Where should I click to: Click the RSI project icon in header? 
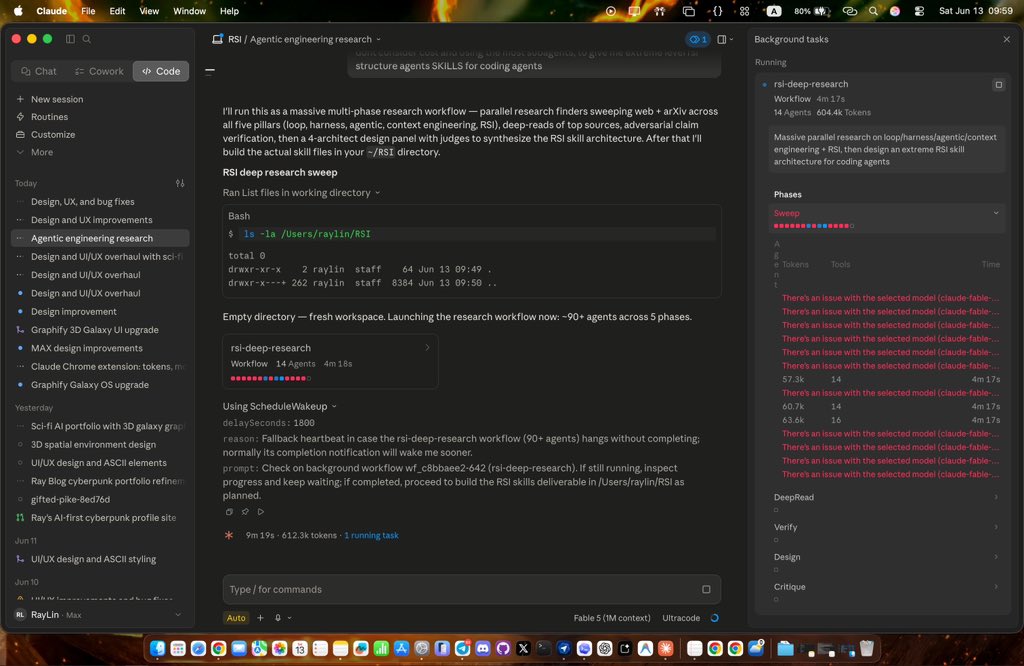[217, 39]
